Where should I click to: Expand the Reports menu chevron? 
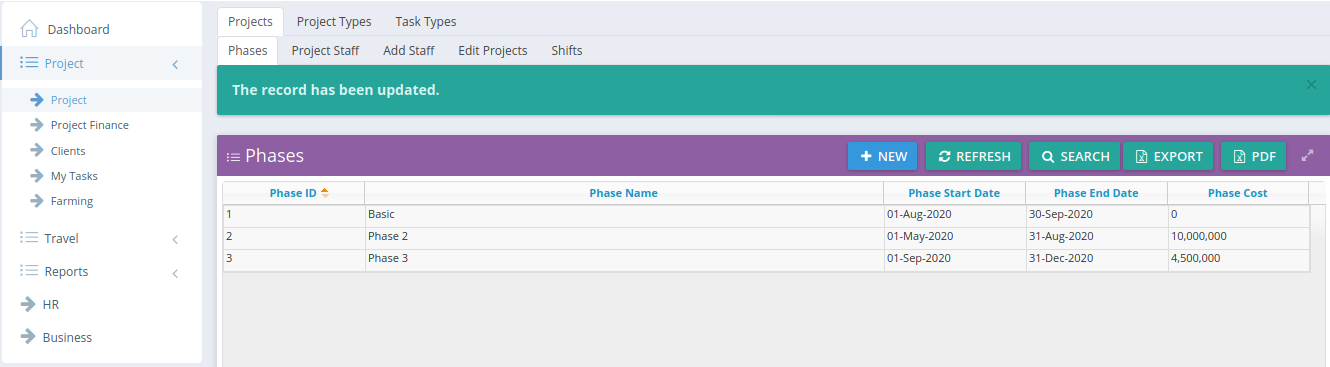pyautogui.click(x=175, y=273)
